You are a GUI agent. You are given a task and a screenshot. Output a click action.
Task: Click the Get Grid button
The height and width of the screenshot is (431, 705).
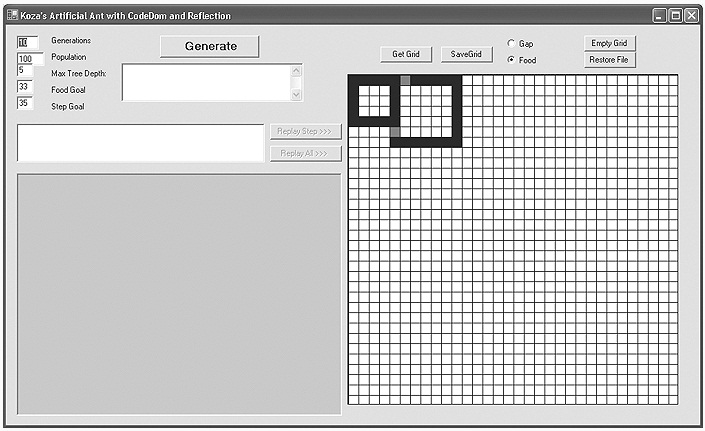[x=406, y=54]
